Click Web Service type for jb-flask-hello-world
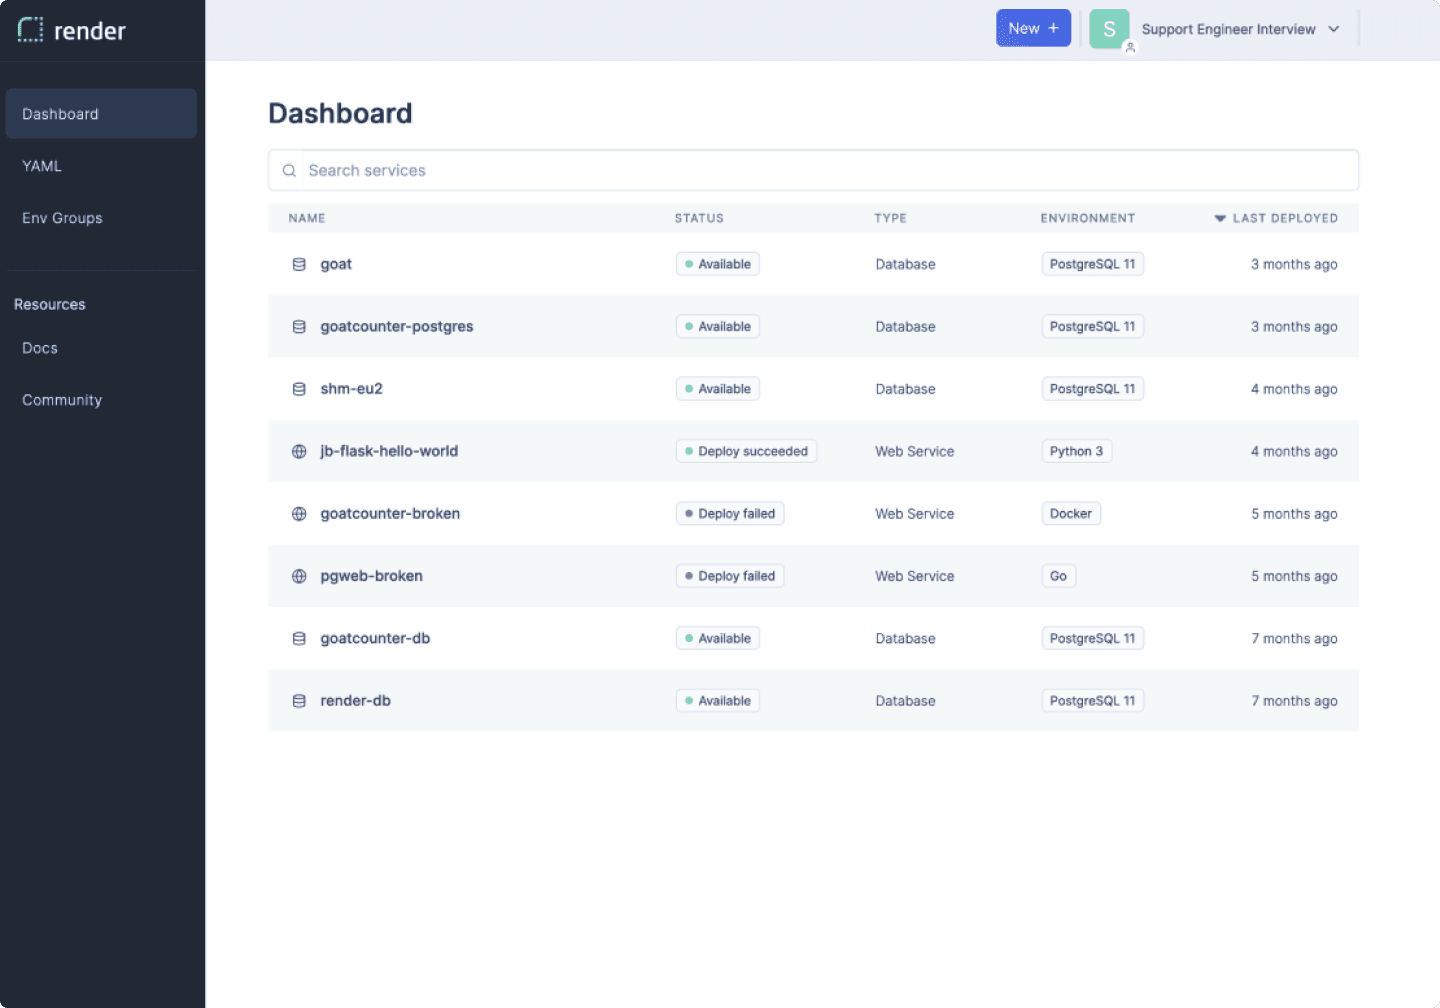 click(x=915, y=451)
